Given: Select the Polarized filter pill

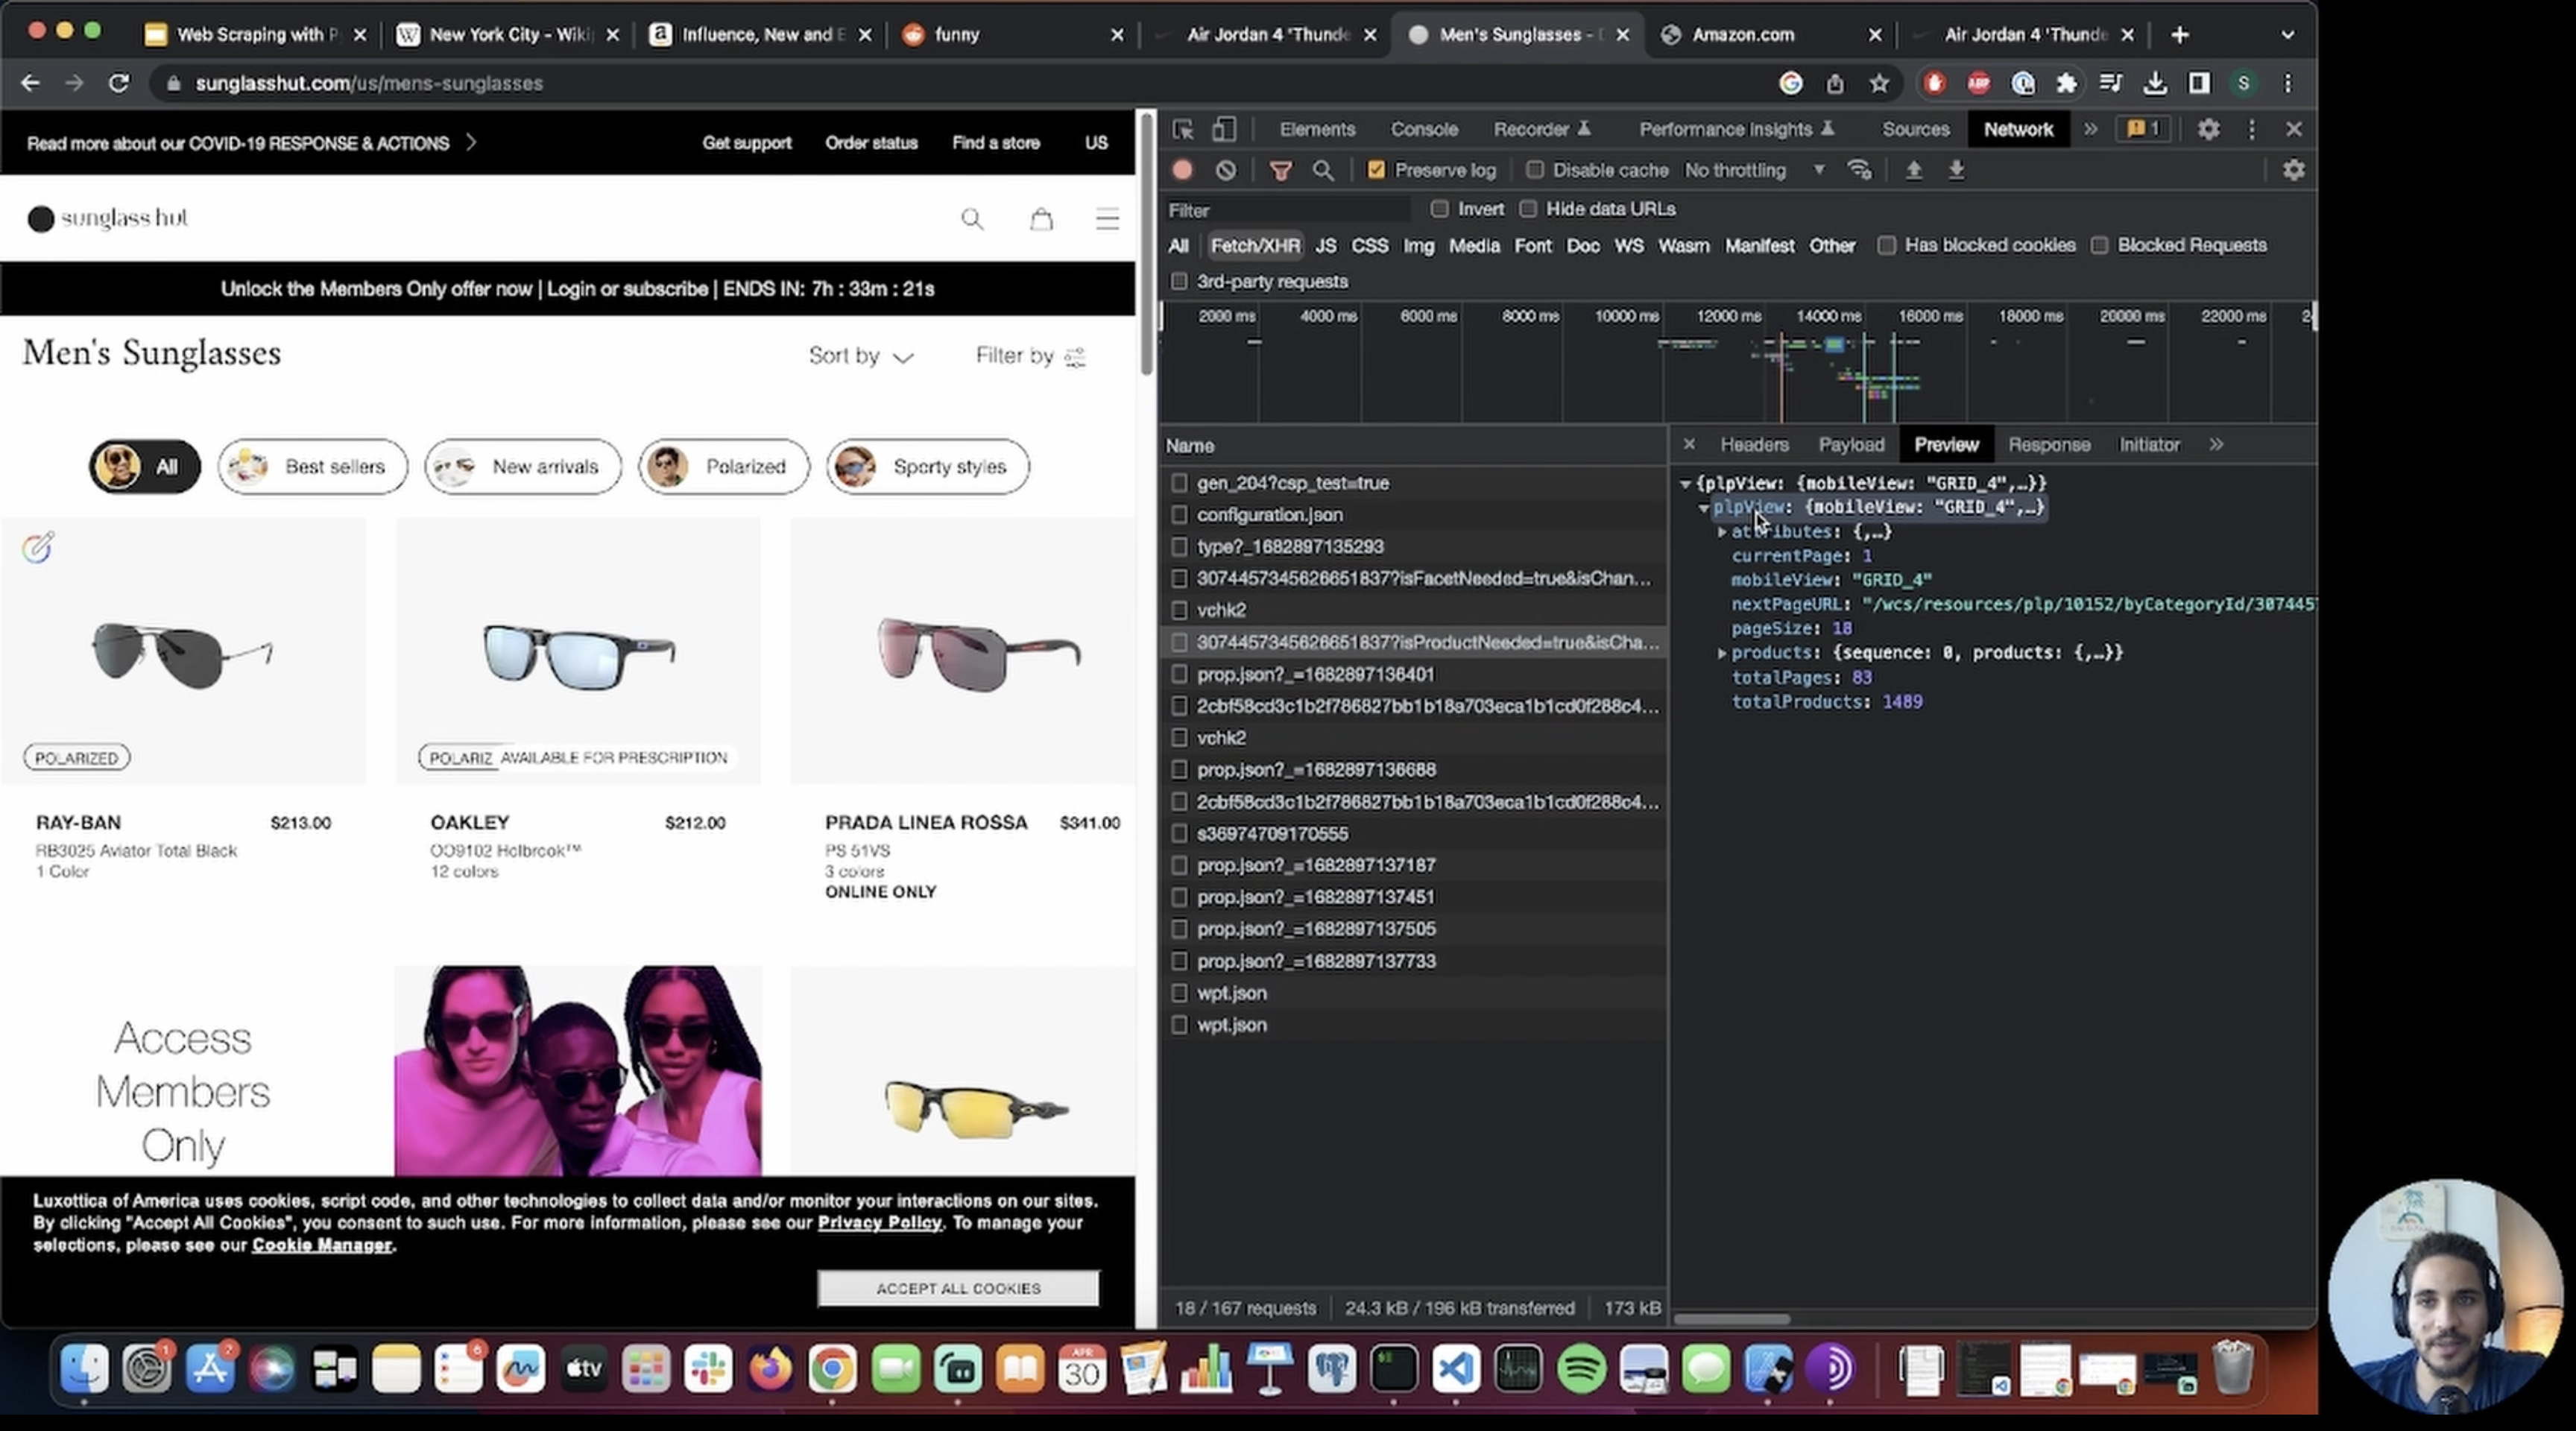Looking at the screenshot, I should click(x=723, y=467).
